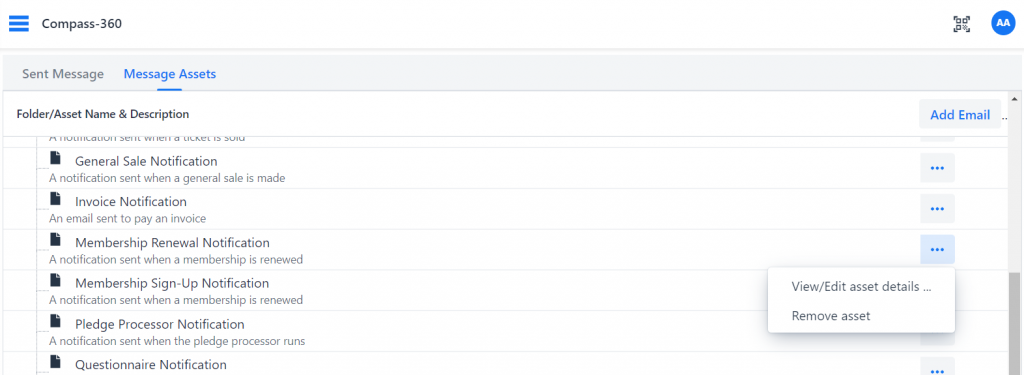Open the hamburger navigation menu
Screen dimensions: 1024x375
pos(18,24)
